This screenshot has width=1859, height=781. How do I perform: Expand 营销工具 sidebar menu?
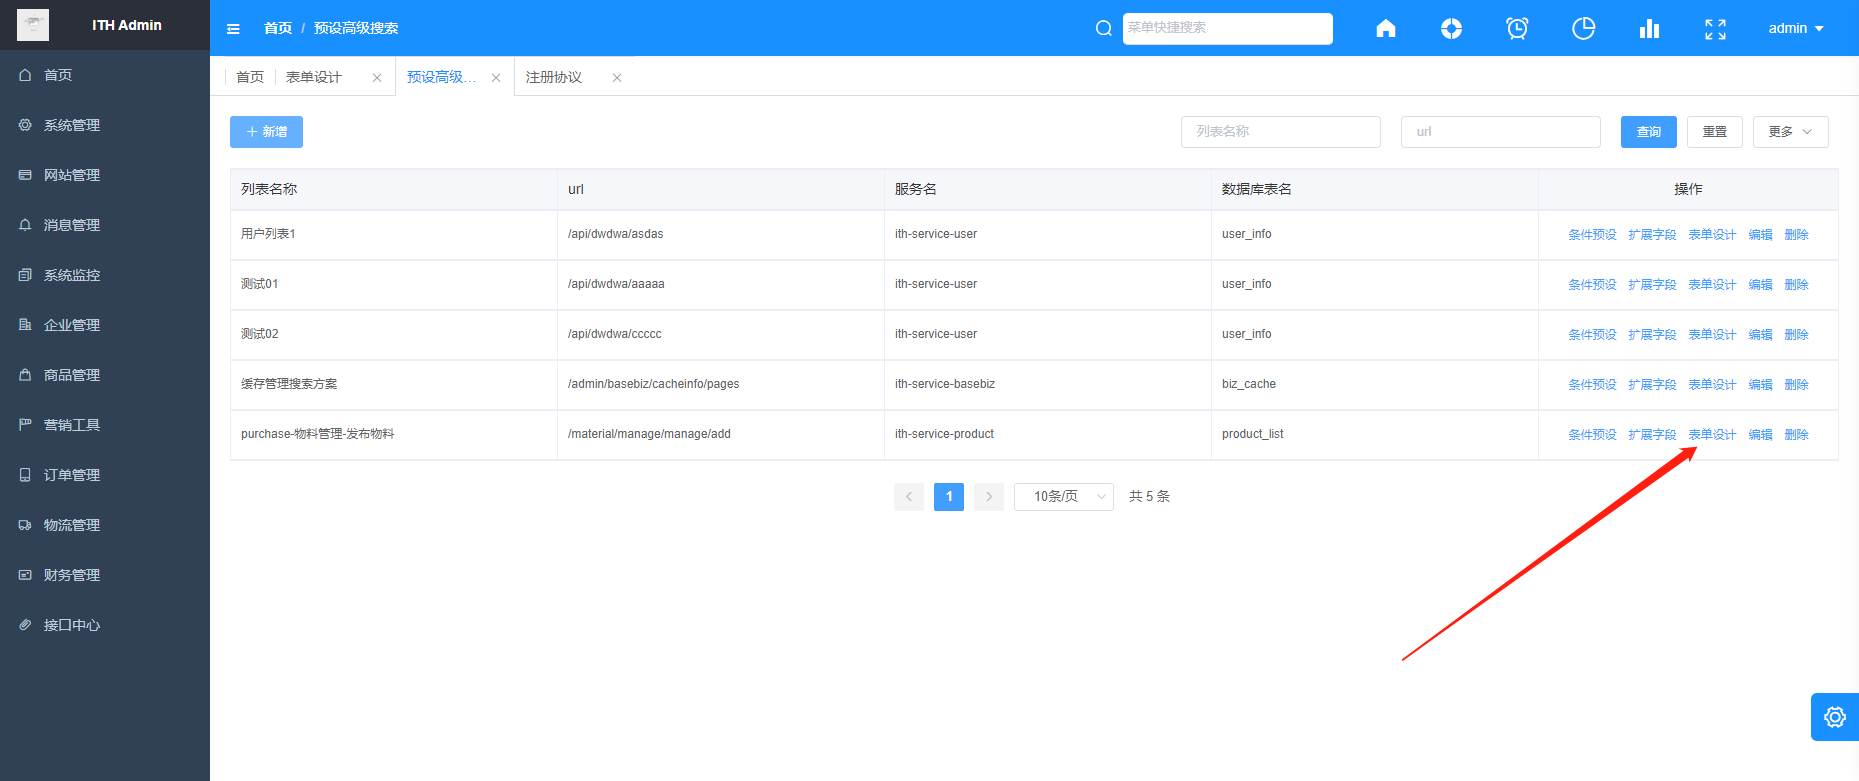tap(105, 425)
